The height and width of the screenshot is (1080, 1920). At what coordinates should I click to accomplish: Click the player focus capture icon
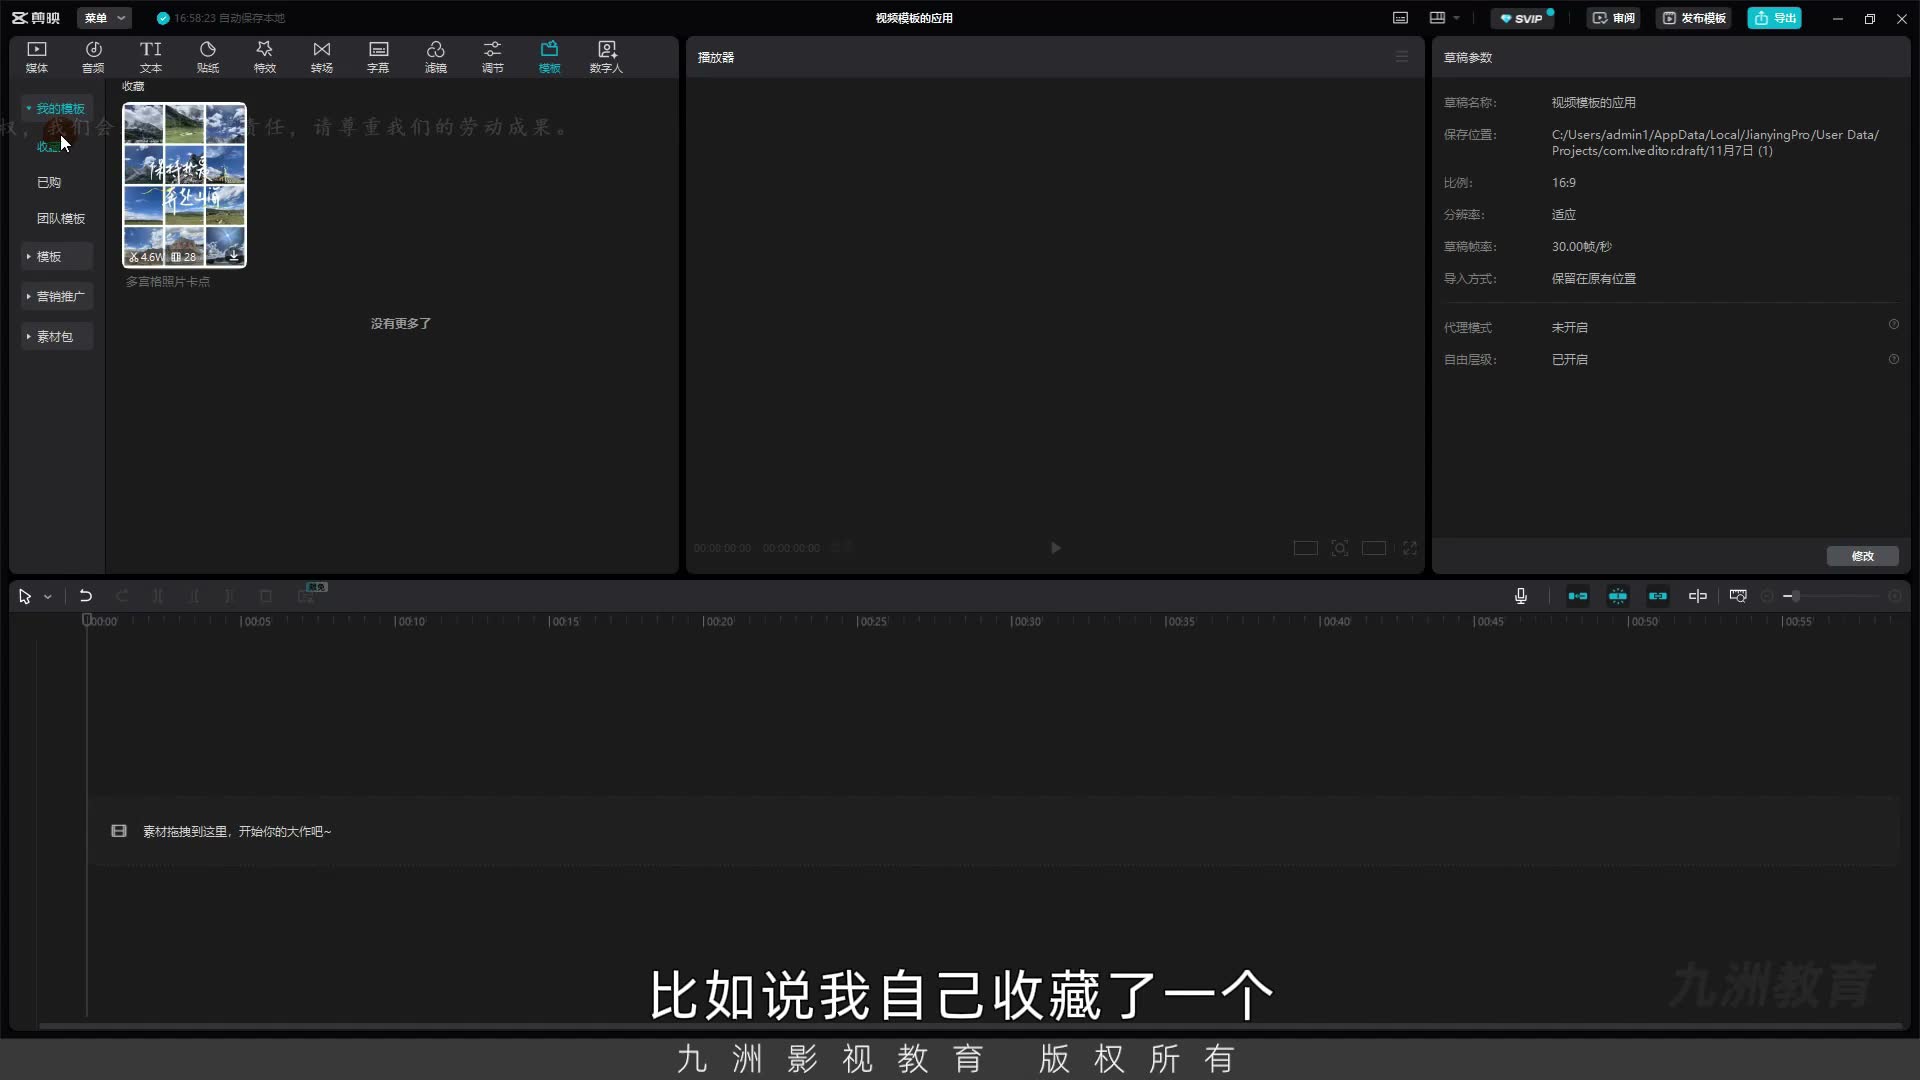pyautogui.click(x=1340, y=548)
